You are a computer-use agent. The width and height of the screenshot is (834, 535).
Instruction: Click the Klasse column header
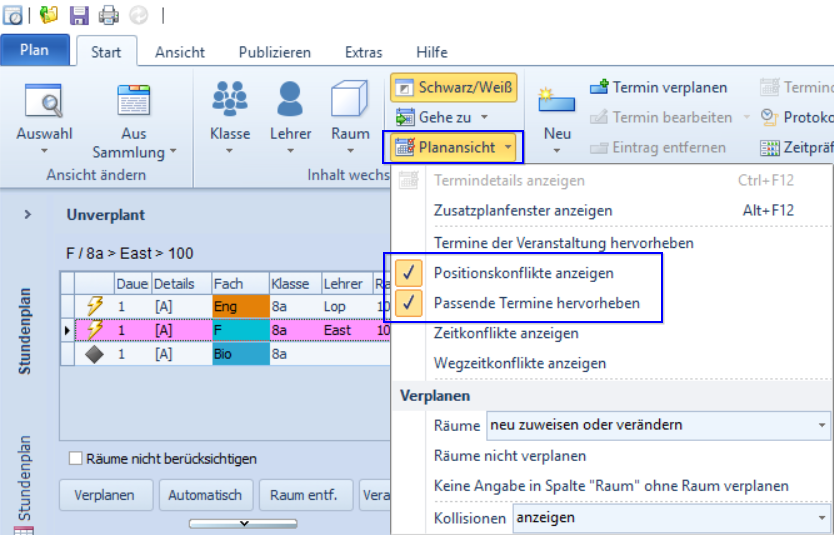(295, 283)
